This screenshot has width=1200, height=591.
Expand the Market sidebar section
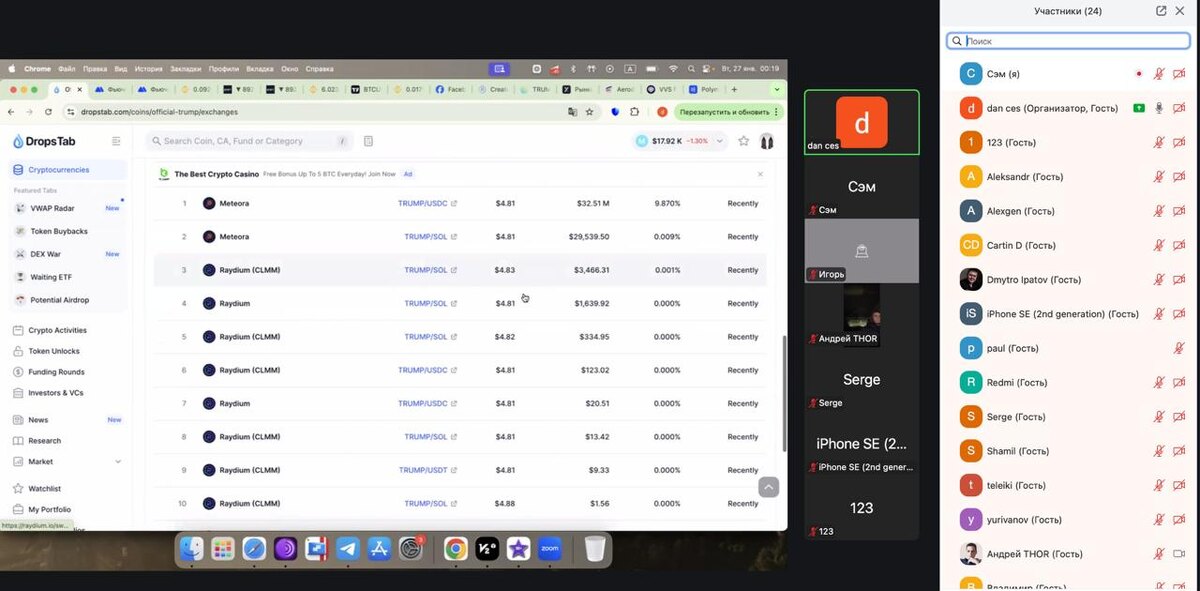[x=68, y=462]
